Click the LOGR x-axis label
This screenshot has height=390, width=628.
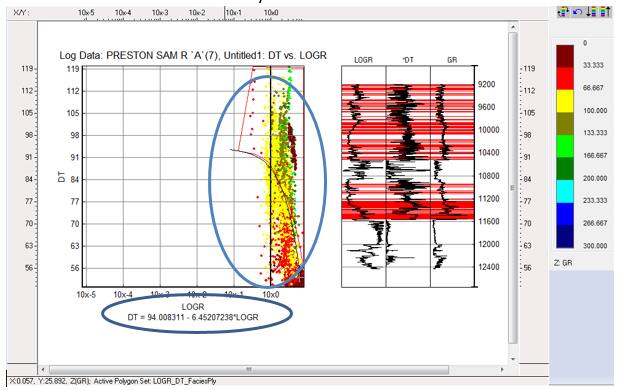click(193, 307)
